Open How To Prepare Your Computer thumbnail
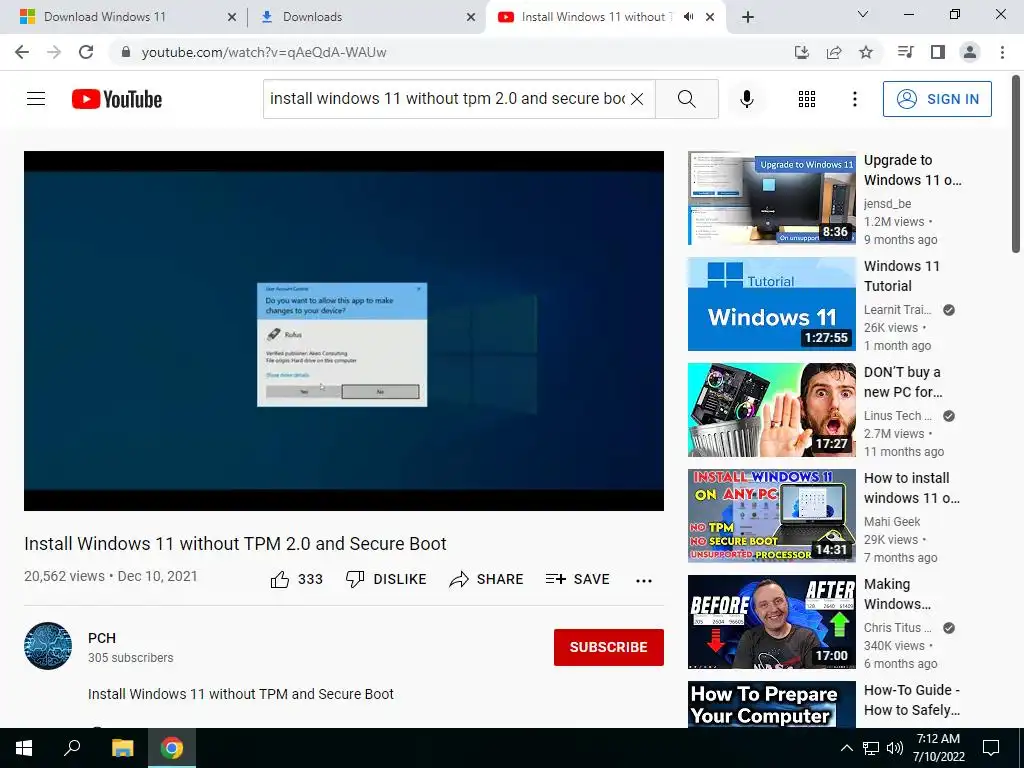The width and height of the screenshot is (1024, 768). pos(771,705)
